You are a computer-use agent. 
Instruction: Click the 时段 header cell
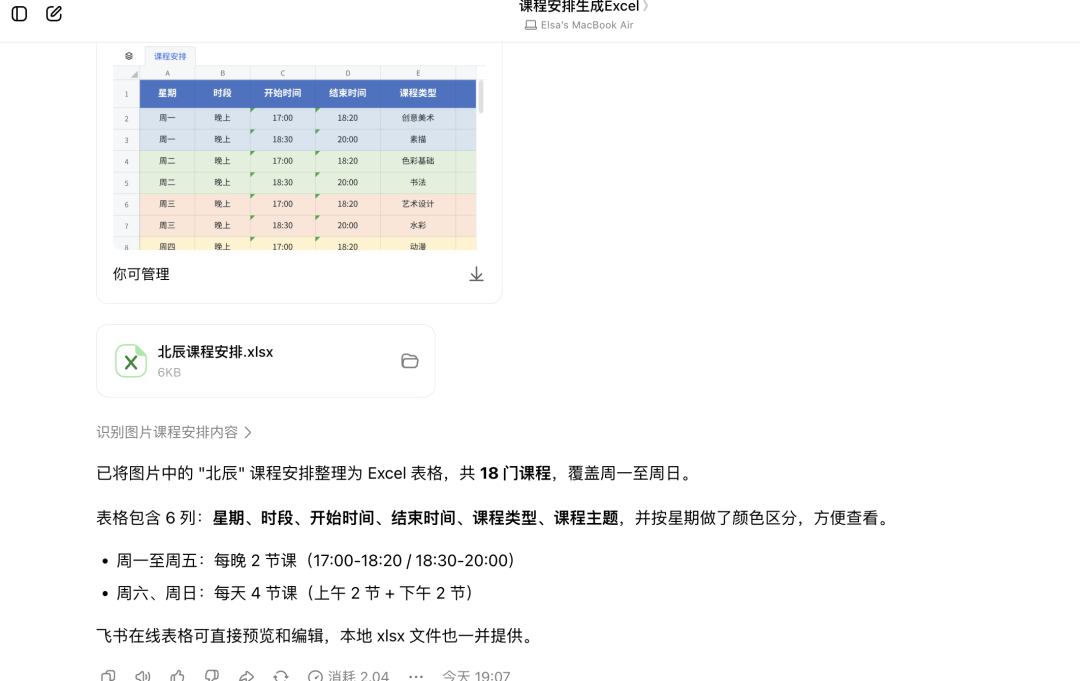click(222, 93)
